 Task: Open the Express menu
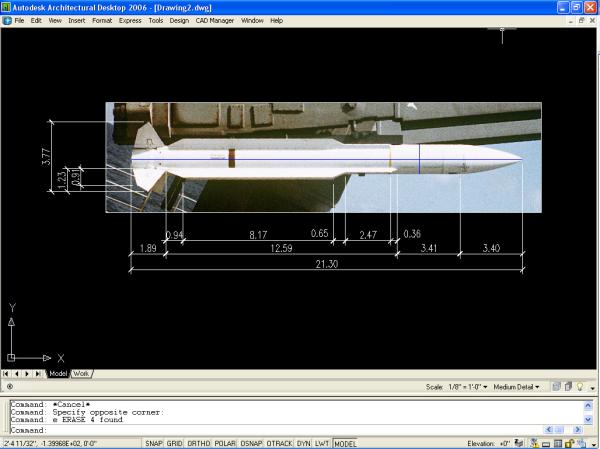(130, 20)
